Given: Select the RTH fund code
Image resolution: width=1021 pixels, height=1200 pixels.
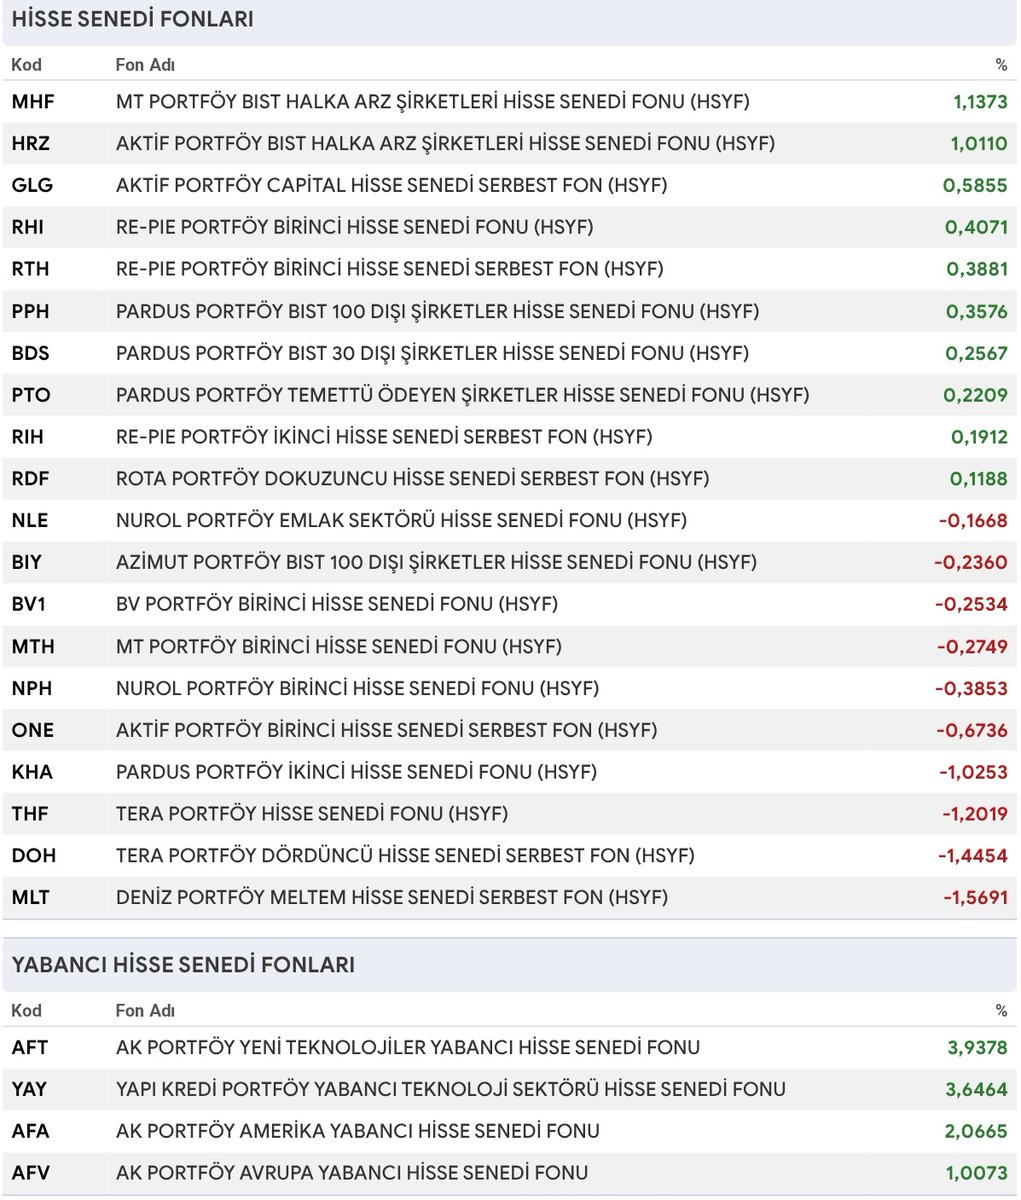Looking at the screenshot, I should [x=30, y=269].
